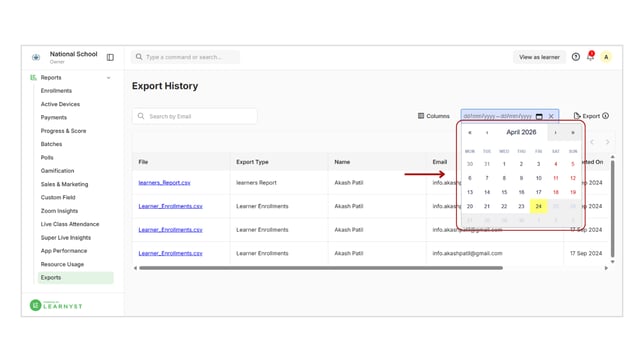The width and height of the screenshot is (644, 362).
Task: Toggle the sidebar collapse icon
Action: pos(110,57)
